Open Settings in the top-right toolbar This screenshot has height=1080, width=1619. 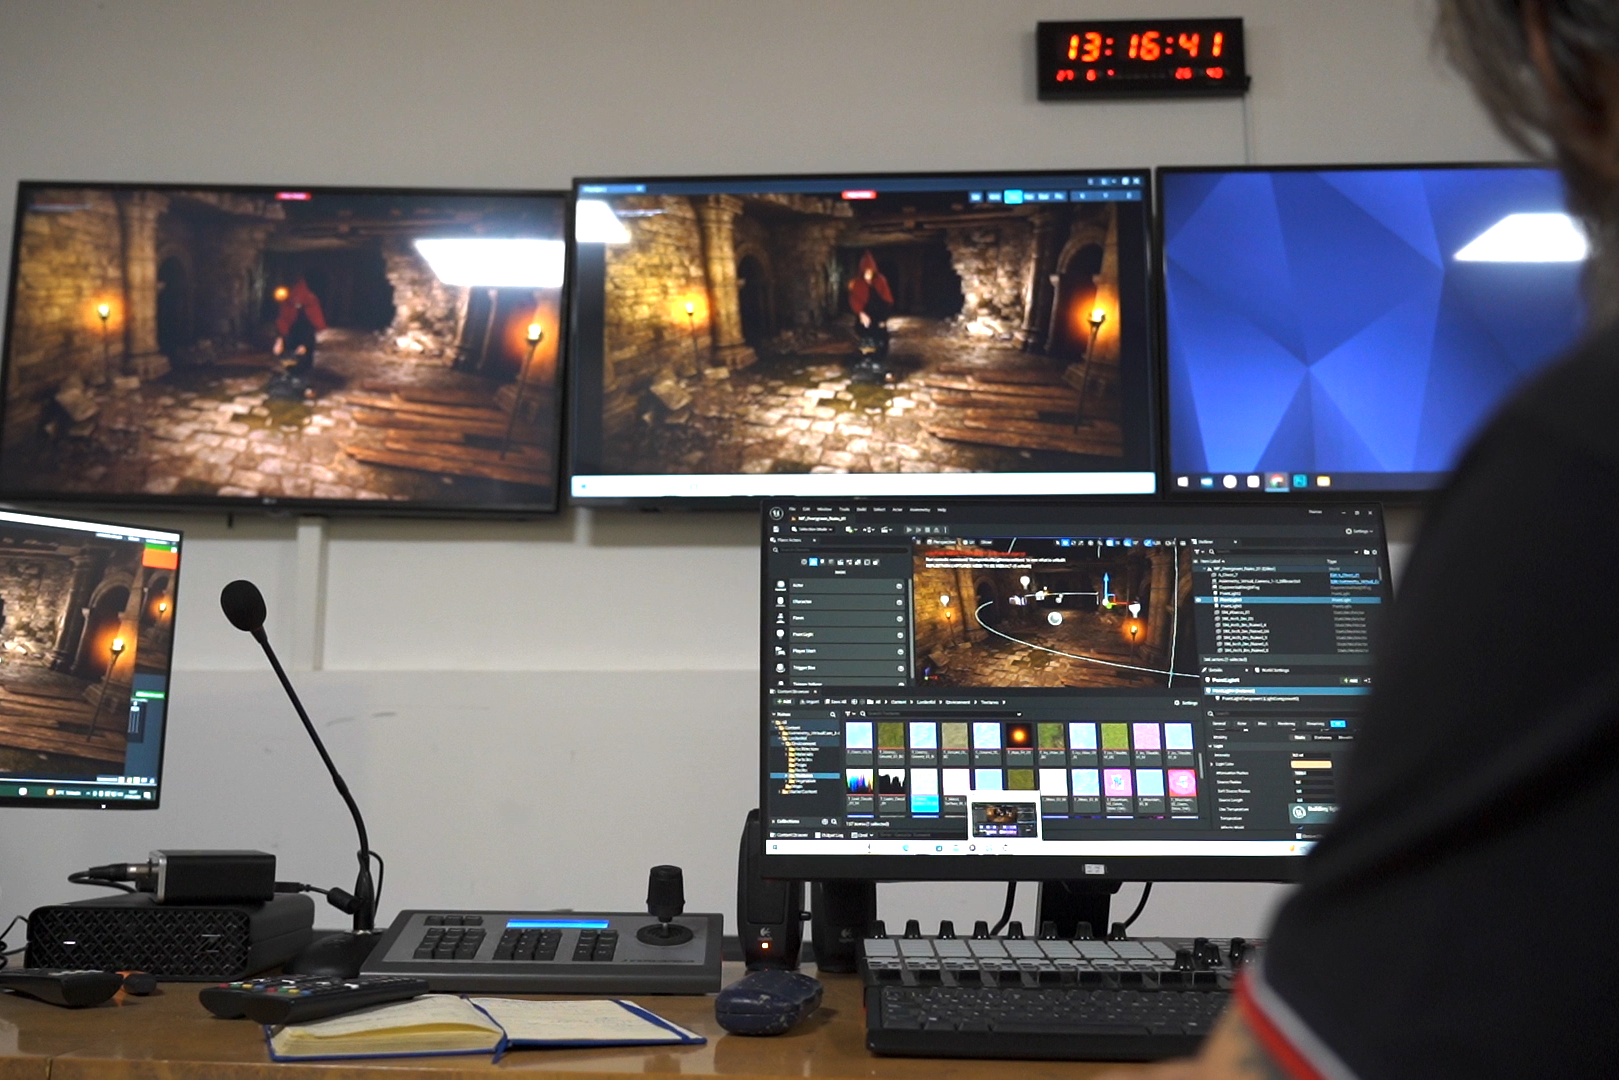[x=1359, y=531]
